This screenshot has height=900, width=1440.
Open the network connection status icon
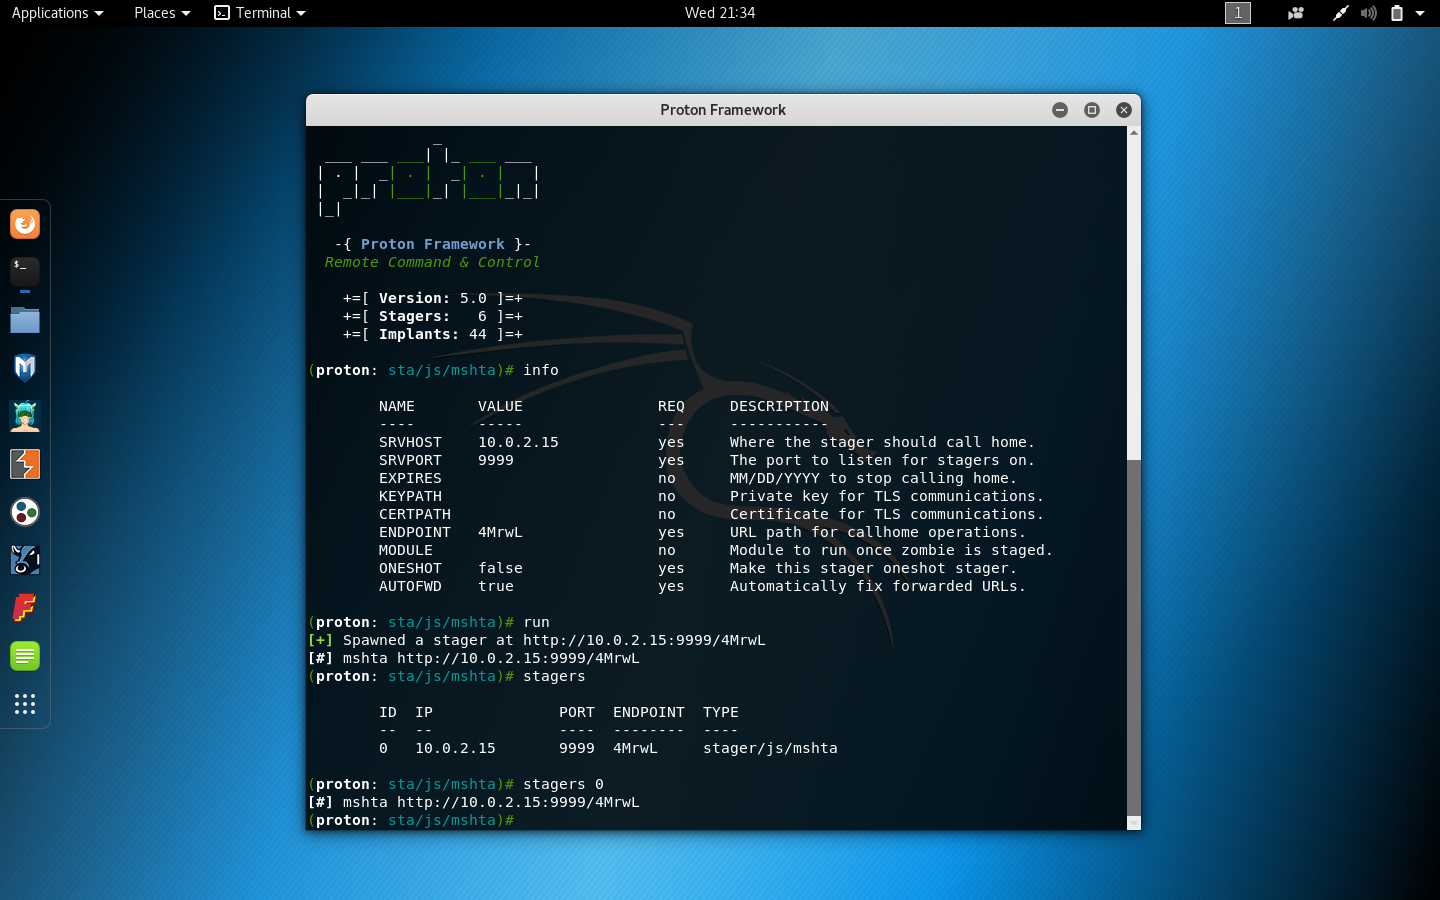1340,13
